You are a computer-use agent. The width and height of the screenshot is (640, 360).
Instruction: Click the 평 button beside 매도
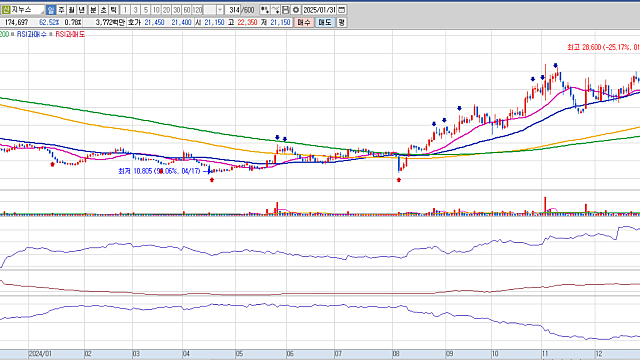(341, 22)
